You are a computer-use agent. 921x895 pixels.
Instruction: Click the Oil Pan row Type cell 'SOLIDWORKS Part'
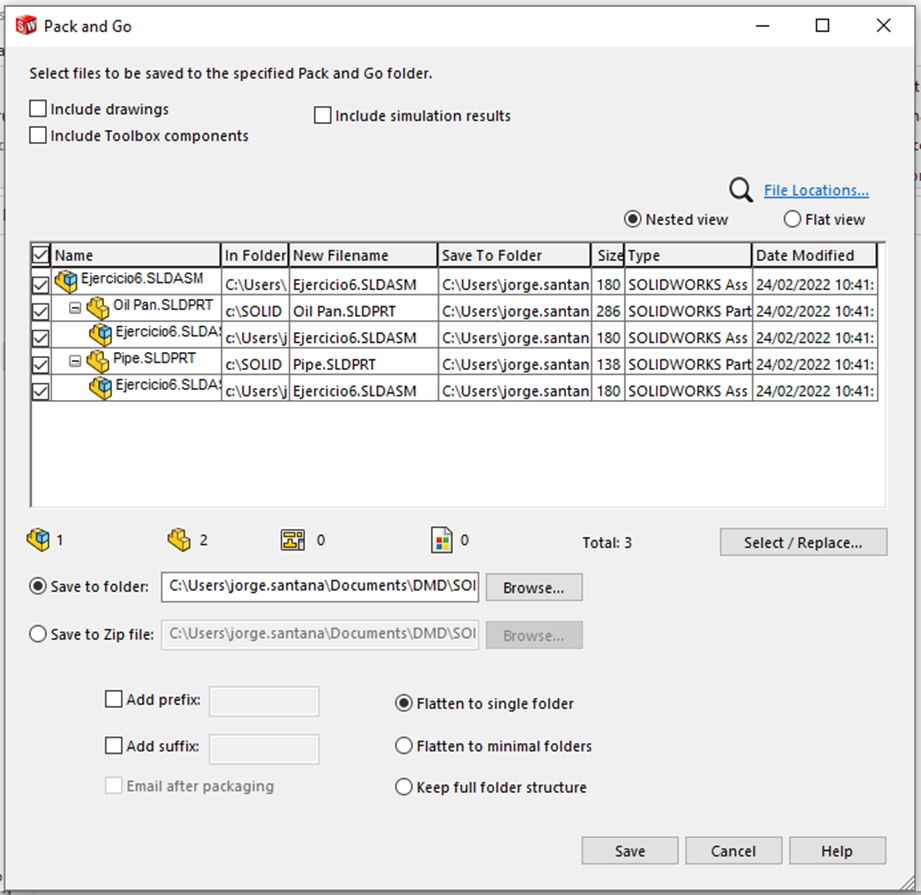pos(689,311)
